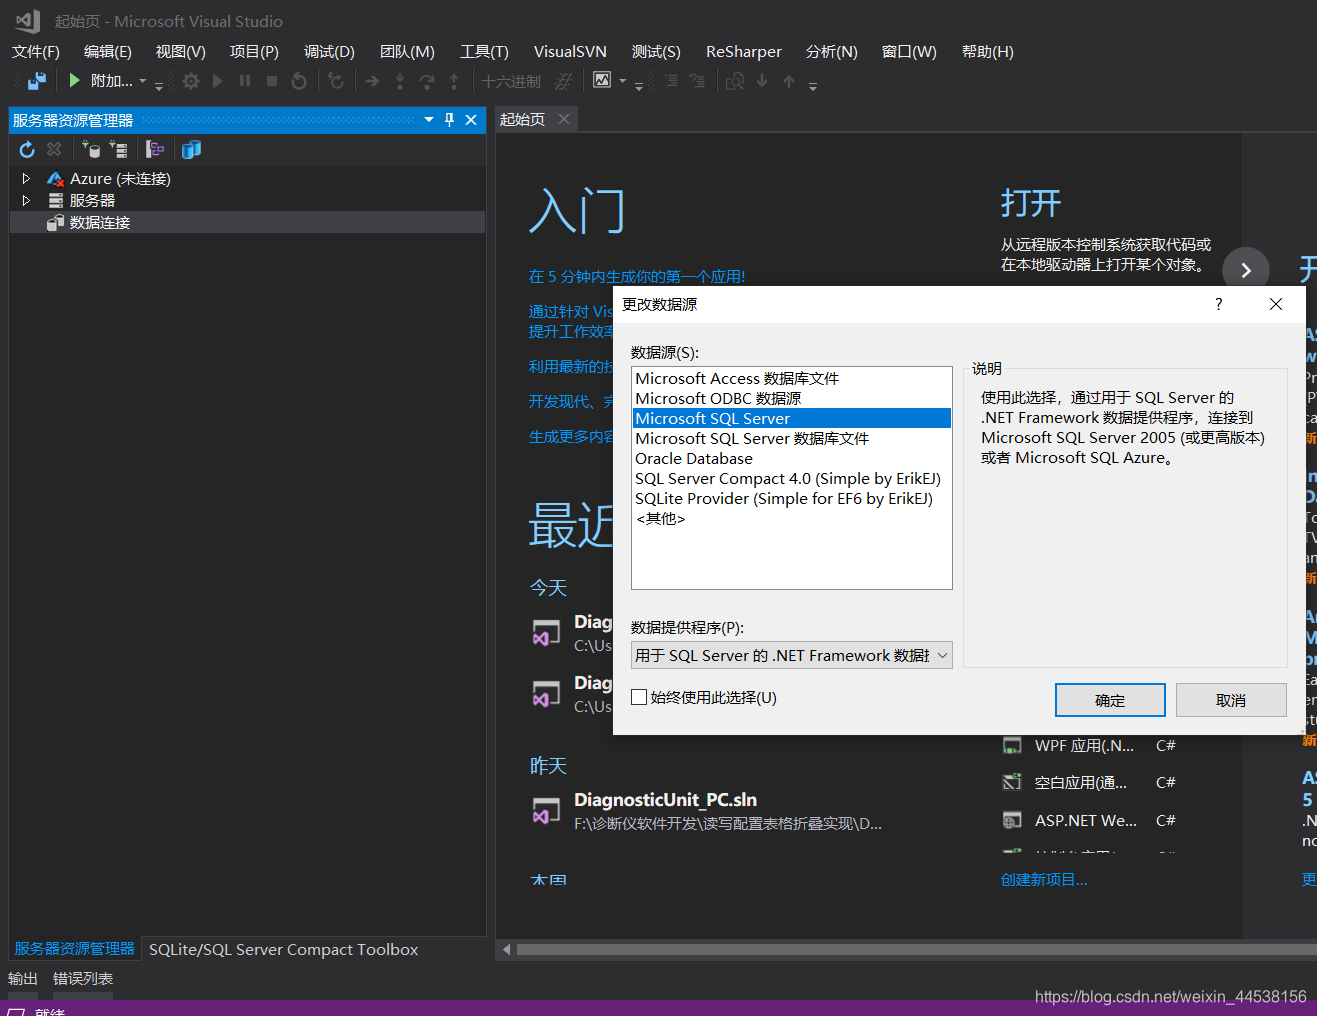This screenshot has width=1317, height=1016.
Task: Open the 帮助(H) menu
Action: click(x=988, y=52)
